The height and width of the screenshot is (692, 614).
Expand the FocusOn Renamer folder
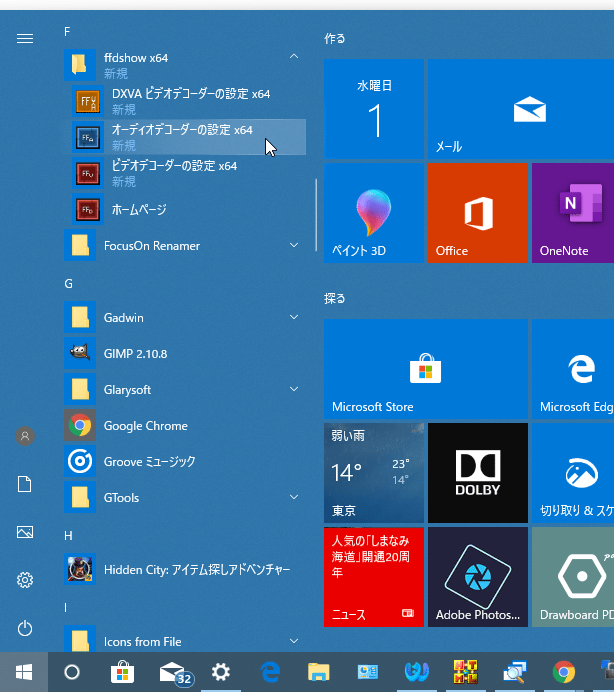point(294,245)
